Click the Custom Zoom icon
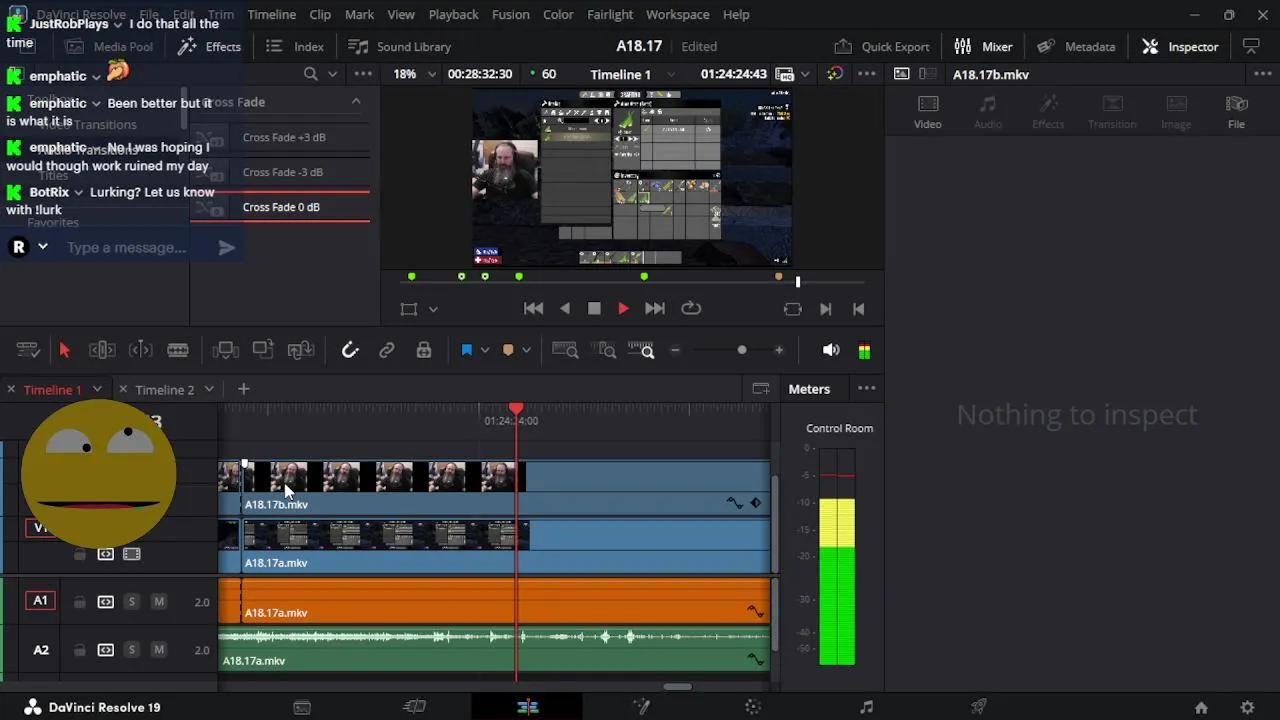This screenshot has width=1280, height=720. tap(641, 350)
